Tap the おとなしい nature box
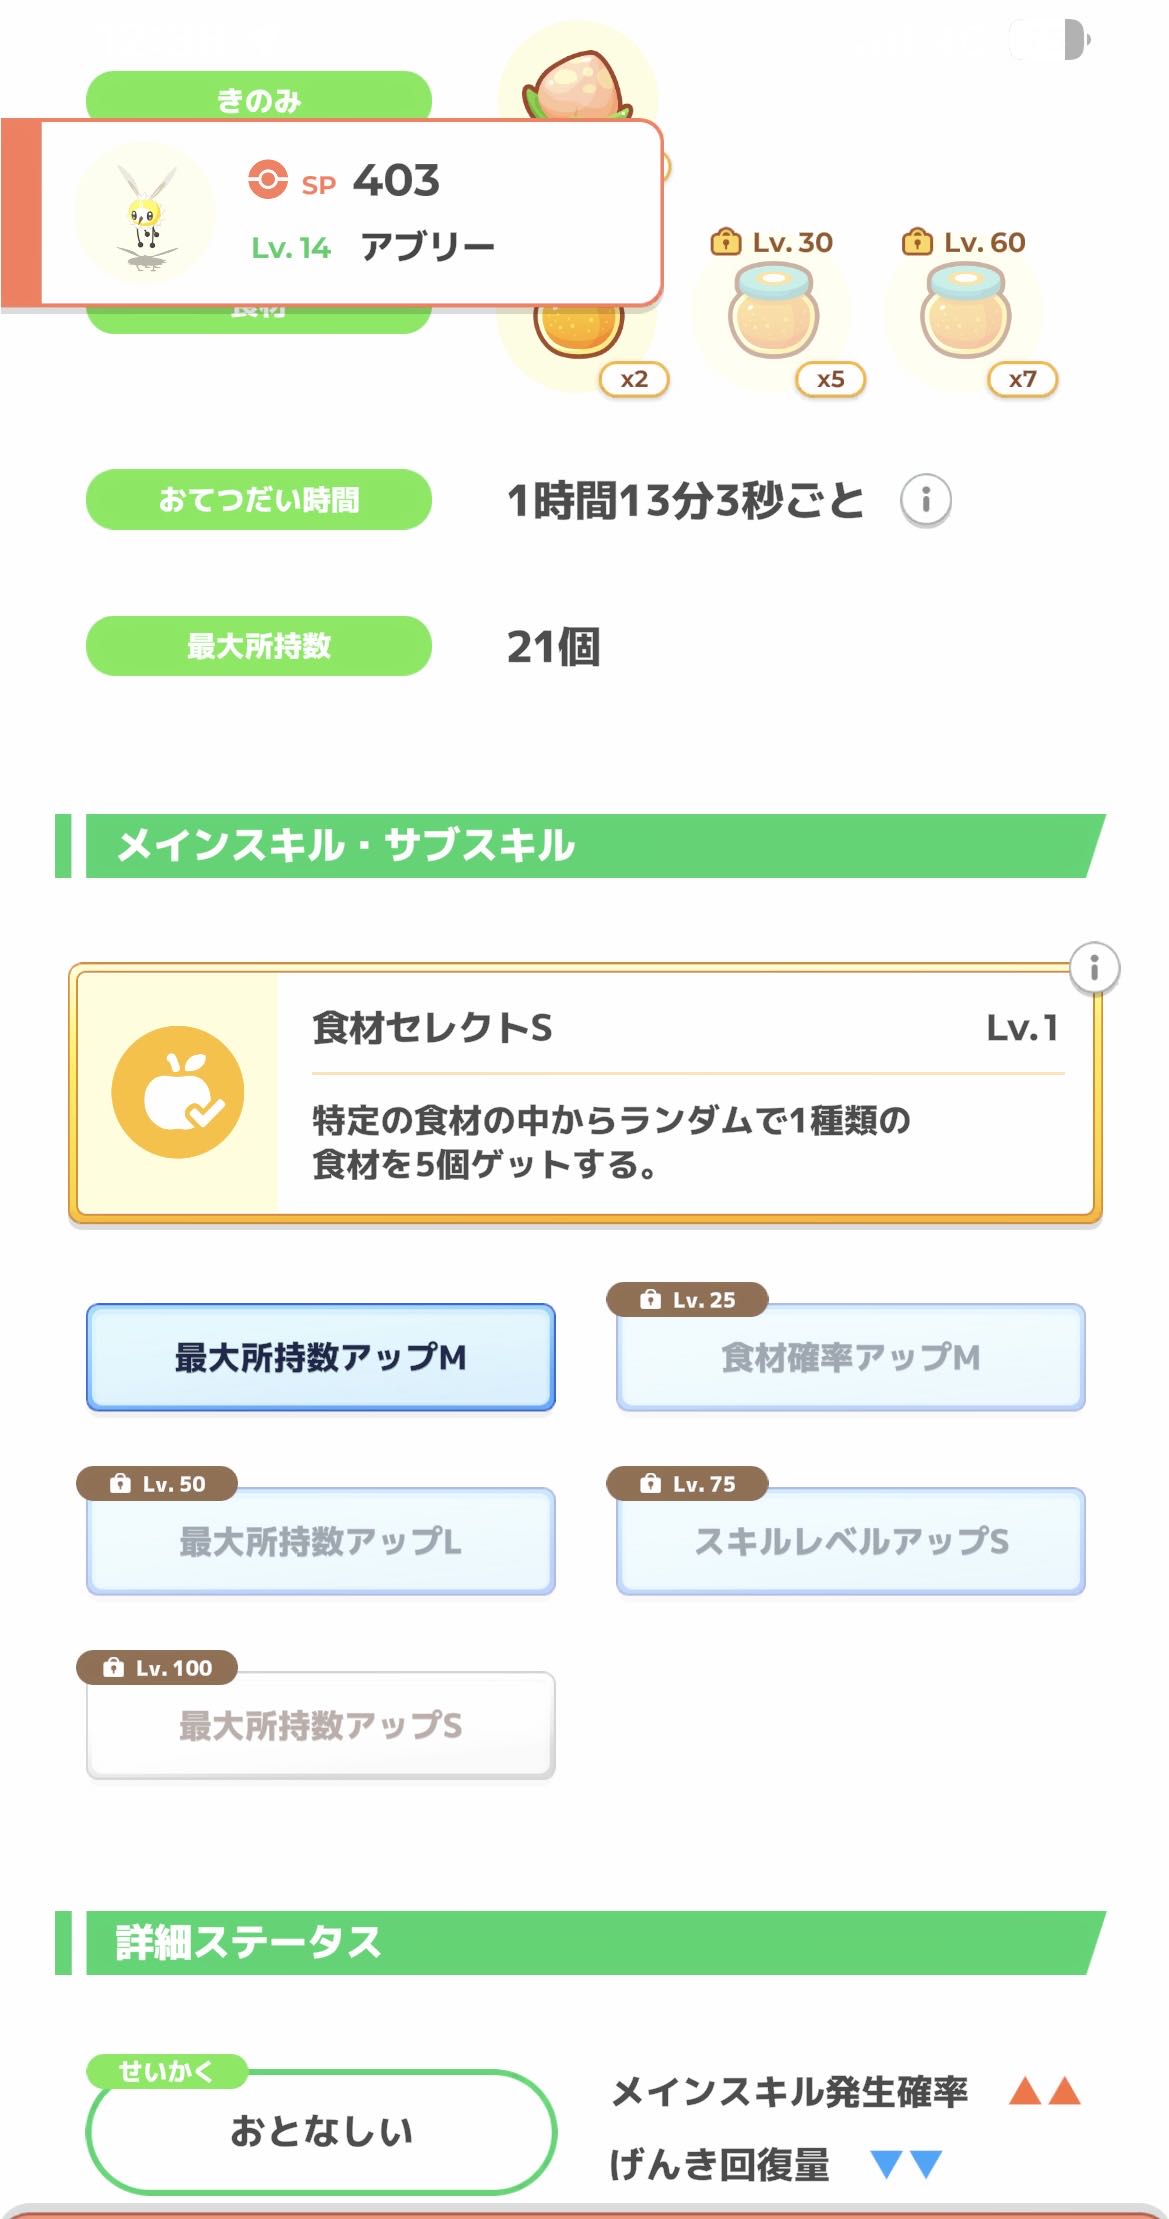The height and width of the screenshot is (2219, 1169). coord(321,2131)
